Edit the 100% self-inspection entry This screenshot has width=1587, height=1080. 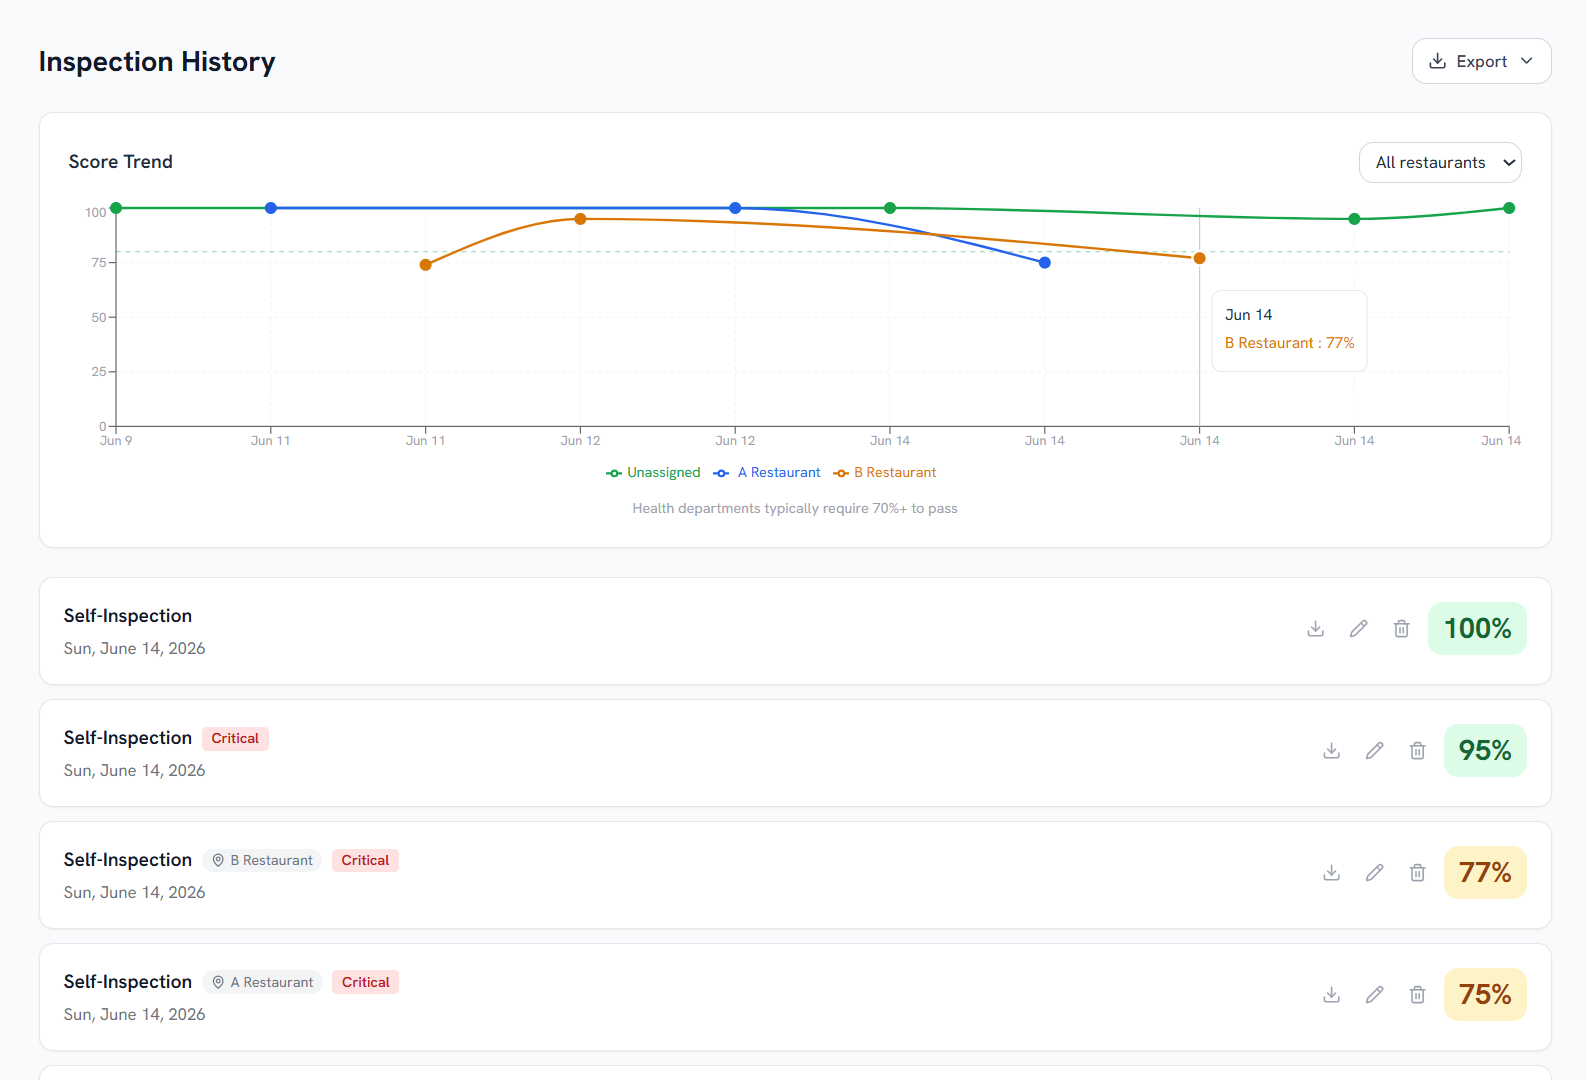pyautogui.click(x=1358, y=629)
